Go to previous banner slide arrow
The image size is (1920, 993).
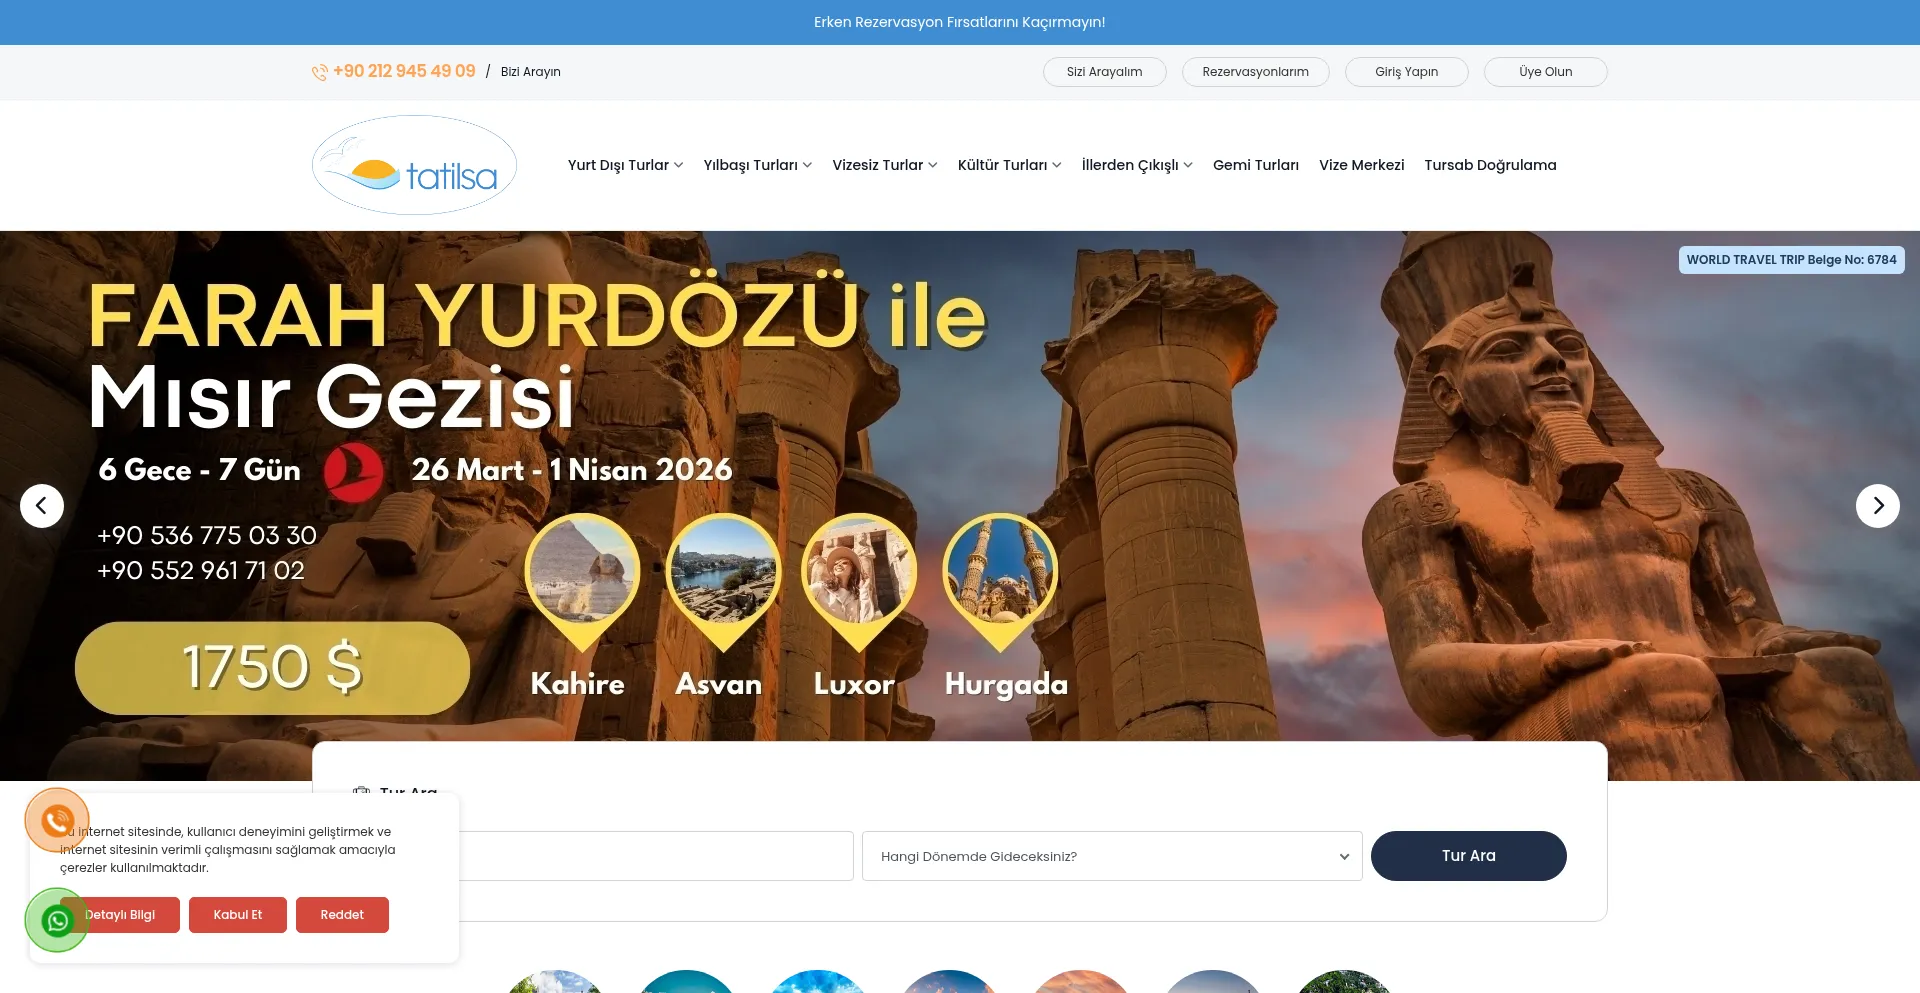[x=42, y=506]
